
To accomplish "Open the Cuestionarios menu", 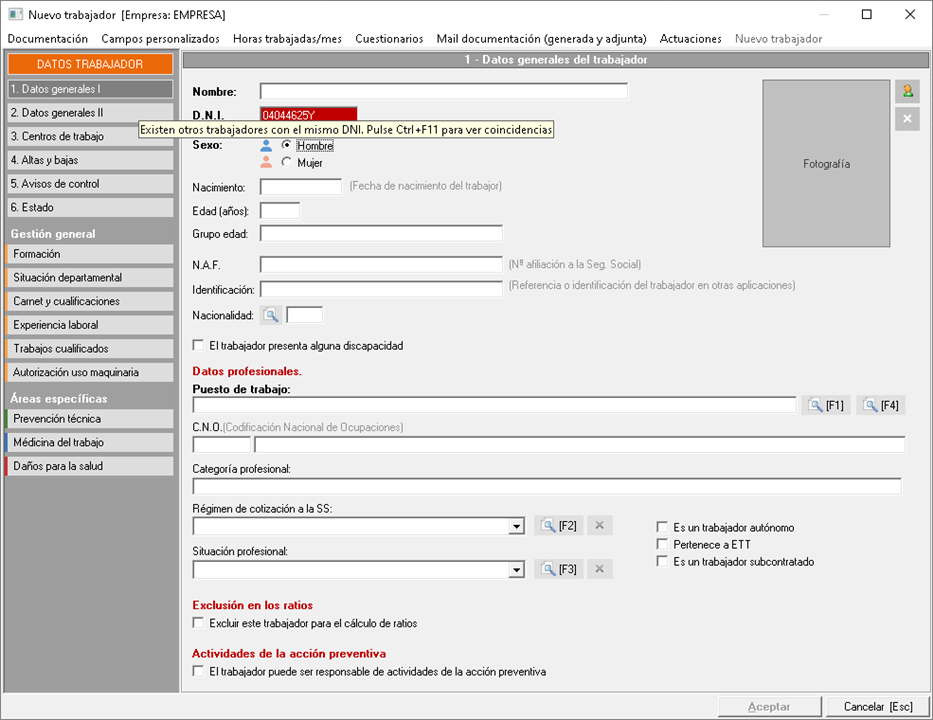I will tap(389, 39).
